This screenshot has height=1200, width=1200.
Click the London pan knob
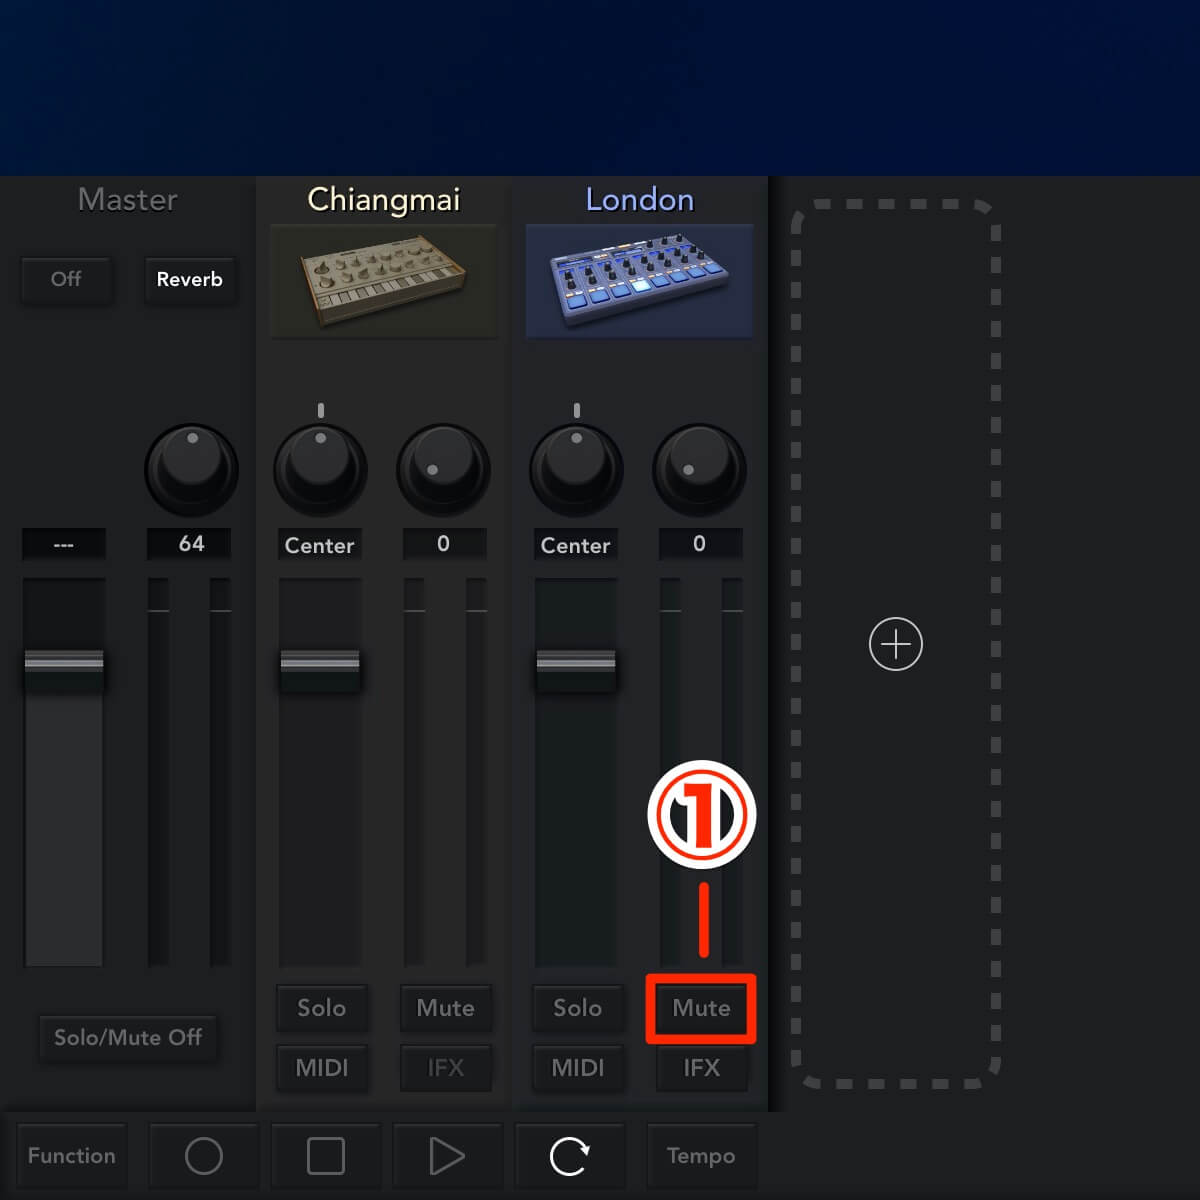576,470
